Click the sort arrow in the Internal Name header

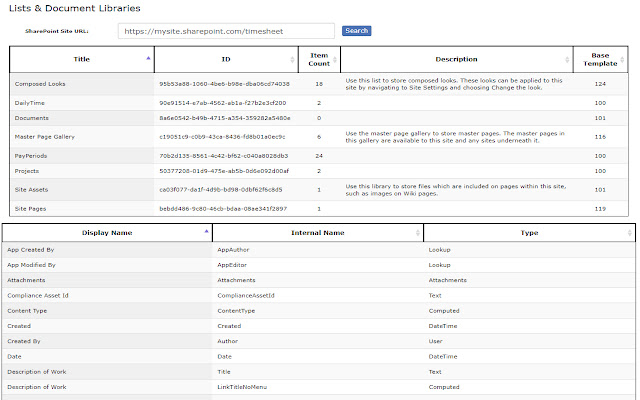tap(415, 232)
